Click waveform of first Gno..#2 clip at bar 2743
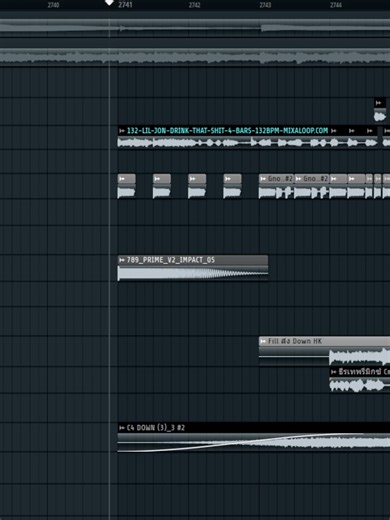 (x=276, y=193)
